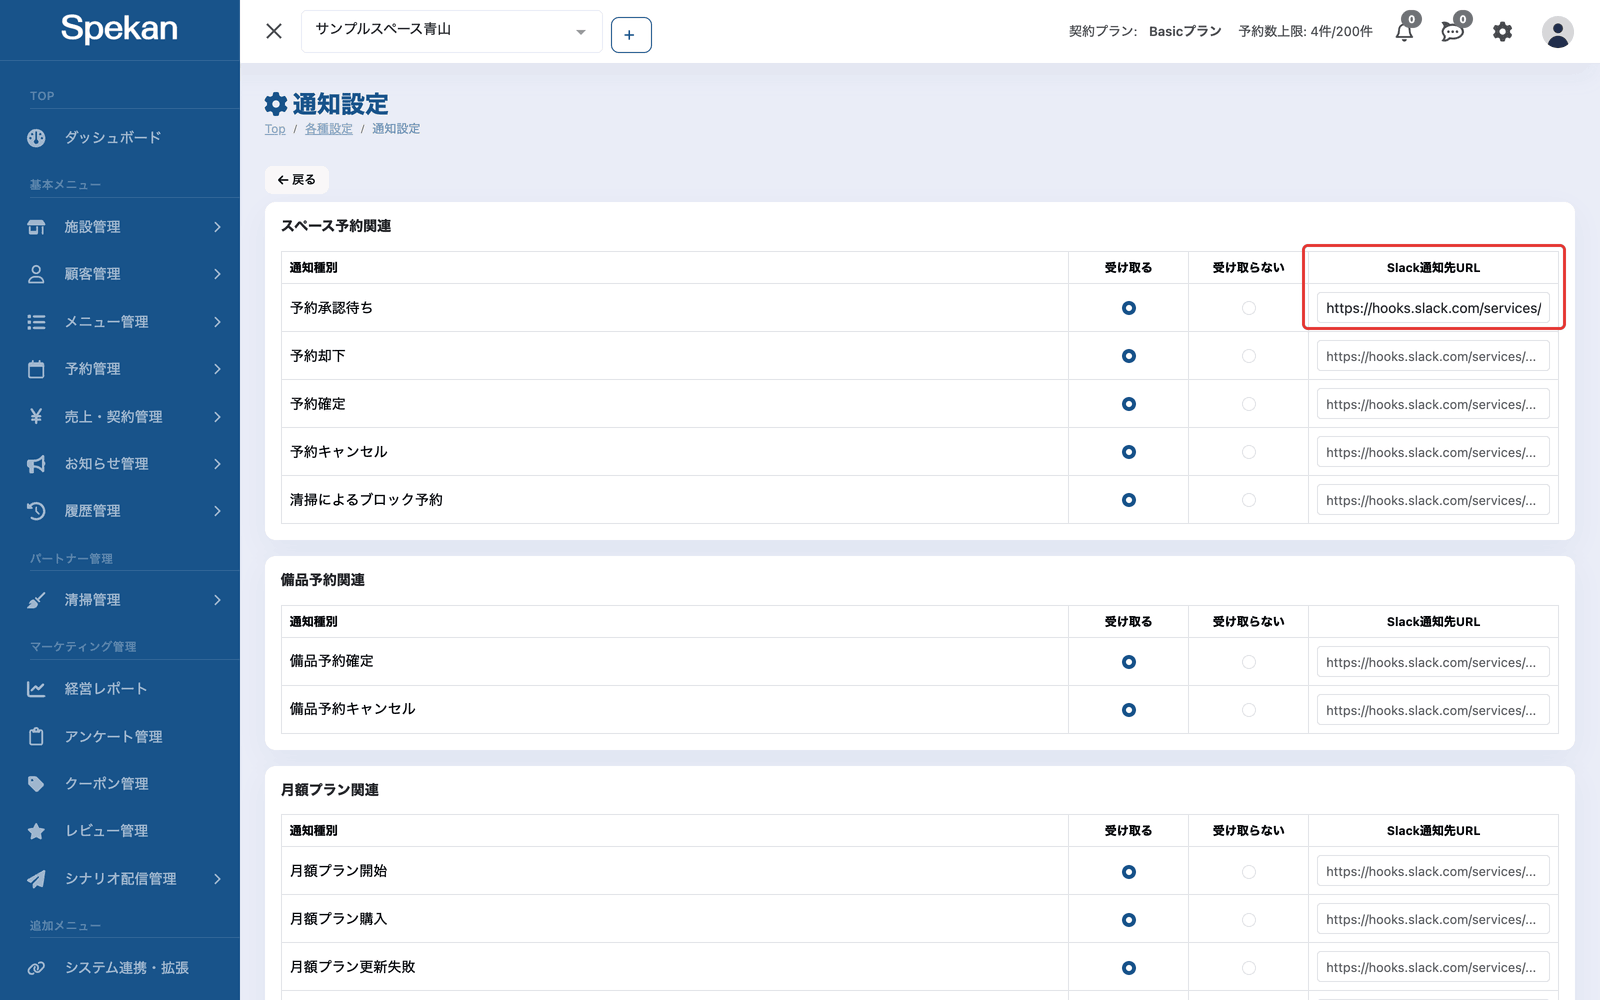This screenshot has height=1000, width=1600.
Task: Close the sidebar with X icon
Action: click(x=274, y=32)
